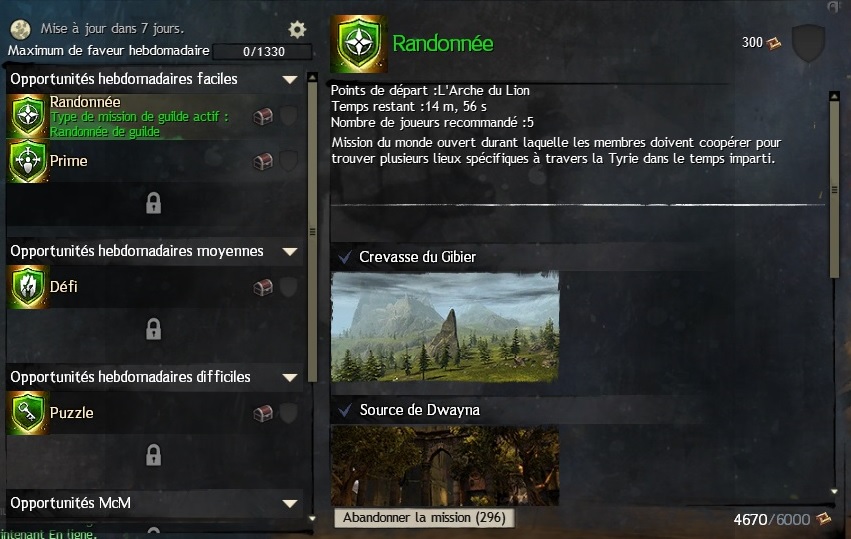Expand the Opportunités McM section
Screen dimensions: 851x539
click(290, 503)
